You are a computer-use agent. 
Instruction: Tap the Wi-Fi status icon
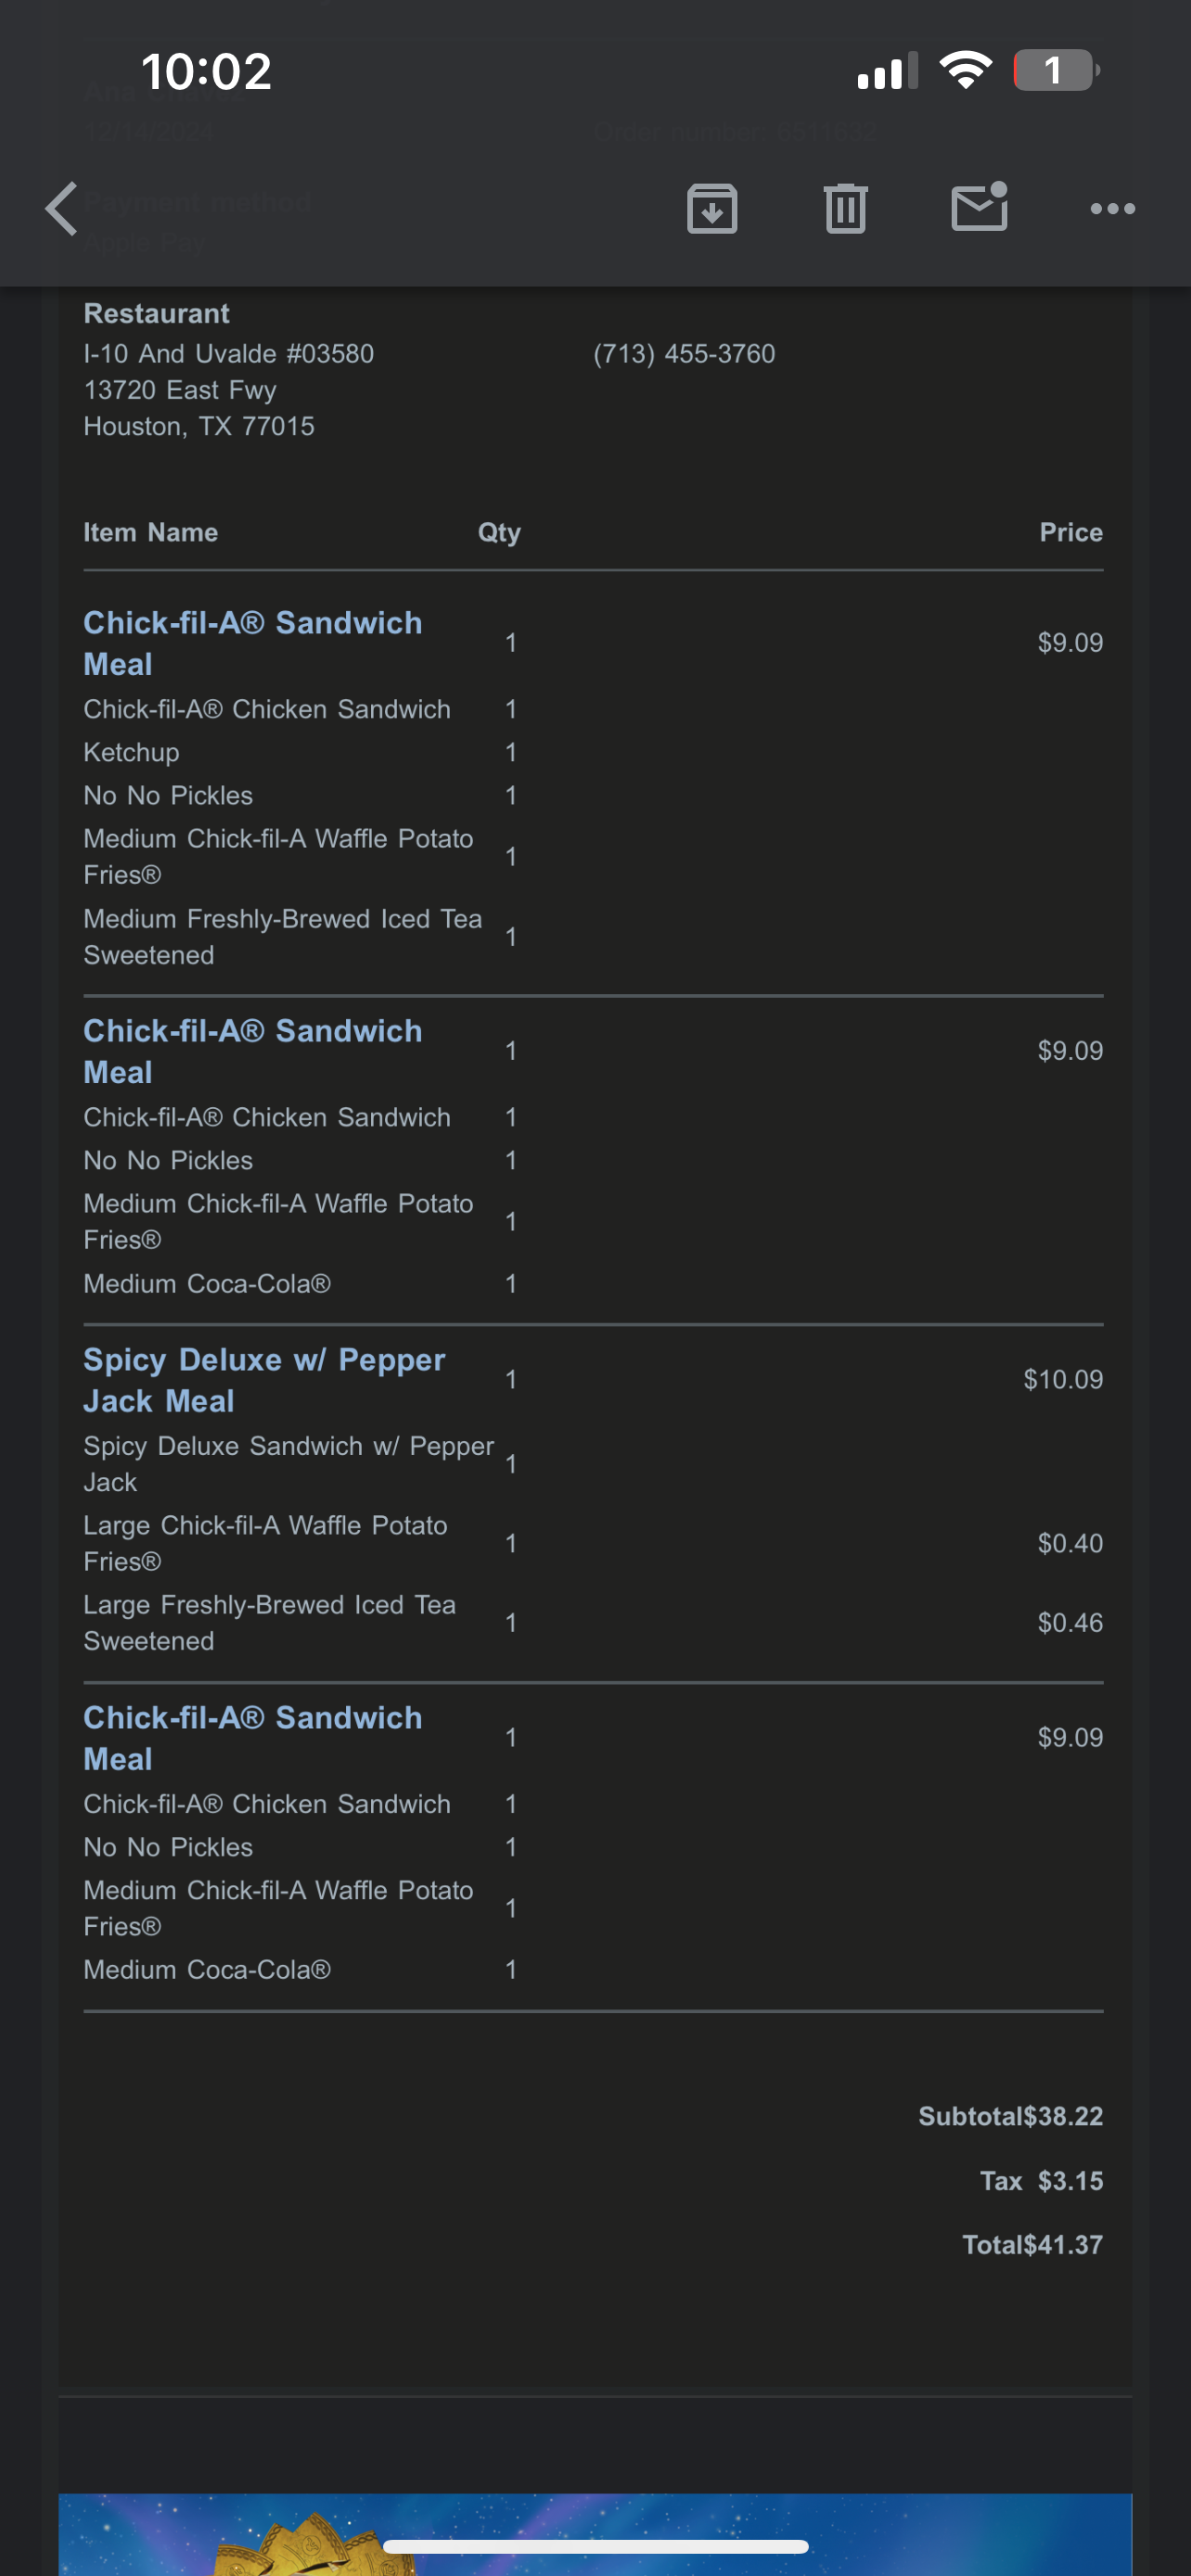(x=965, y=71)
